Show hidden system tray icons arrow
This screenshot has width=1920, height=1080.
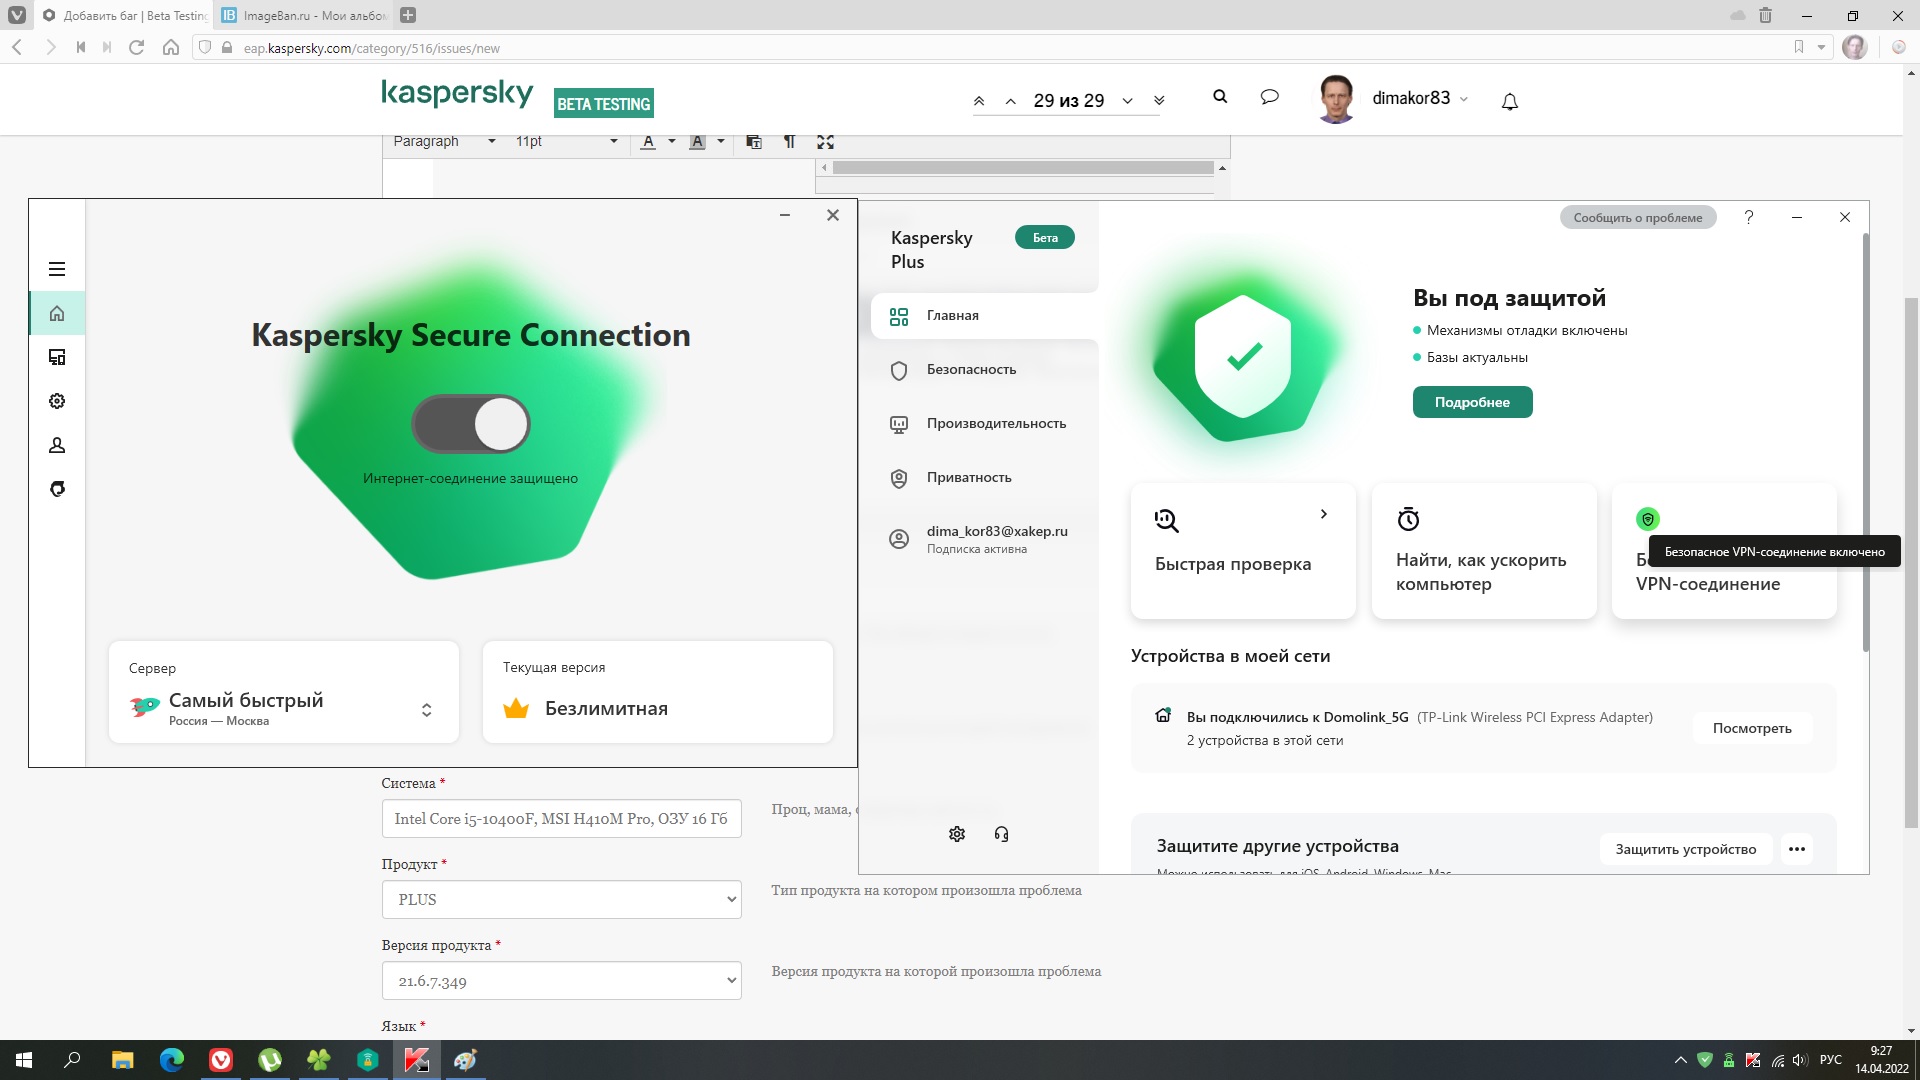(1680, 1060)
